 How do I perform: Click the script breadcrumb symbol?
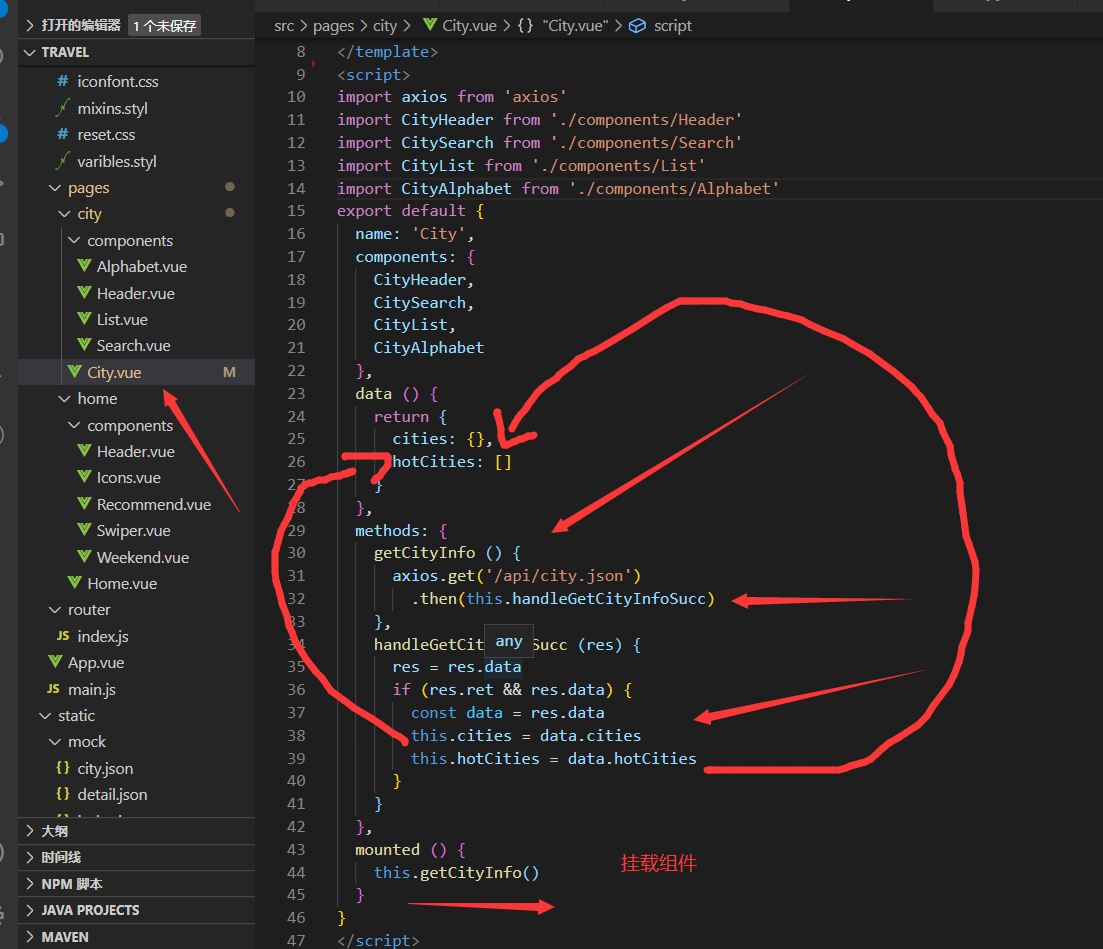click(x=672, y=26)
